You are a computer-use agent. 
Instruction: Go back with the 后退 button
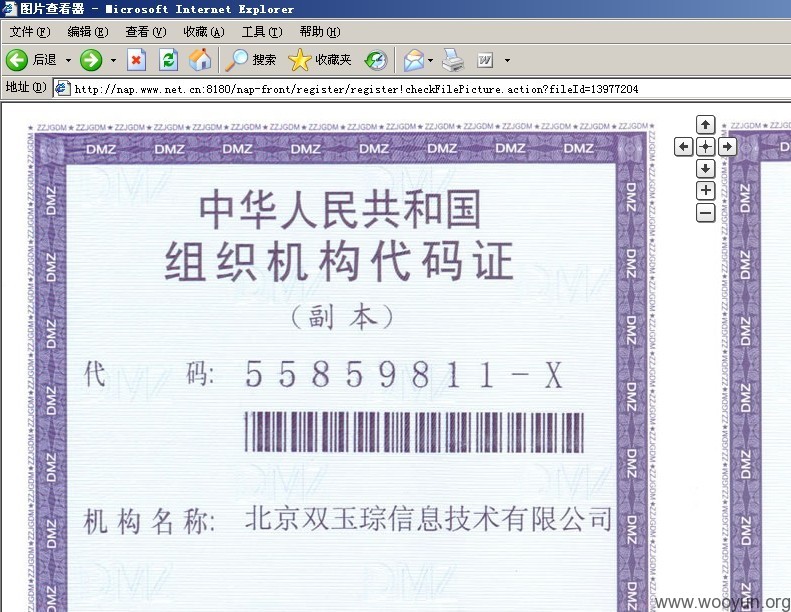(x=31, y=60)
